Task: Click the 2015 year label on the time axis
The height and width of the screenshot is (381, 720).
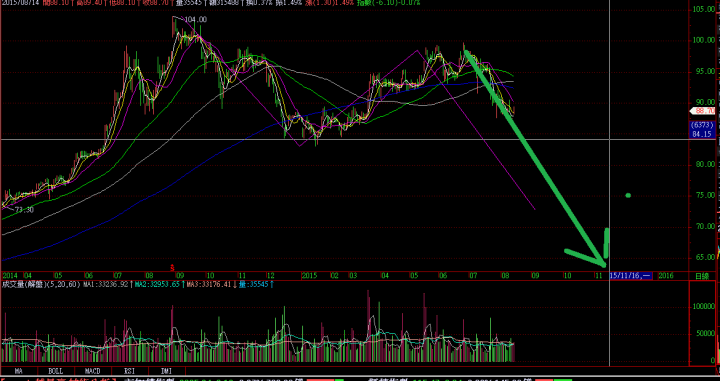Action: pyautogui.click(x=309, y=276)
